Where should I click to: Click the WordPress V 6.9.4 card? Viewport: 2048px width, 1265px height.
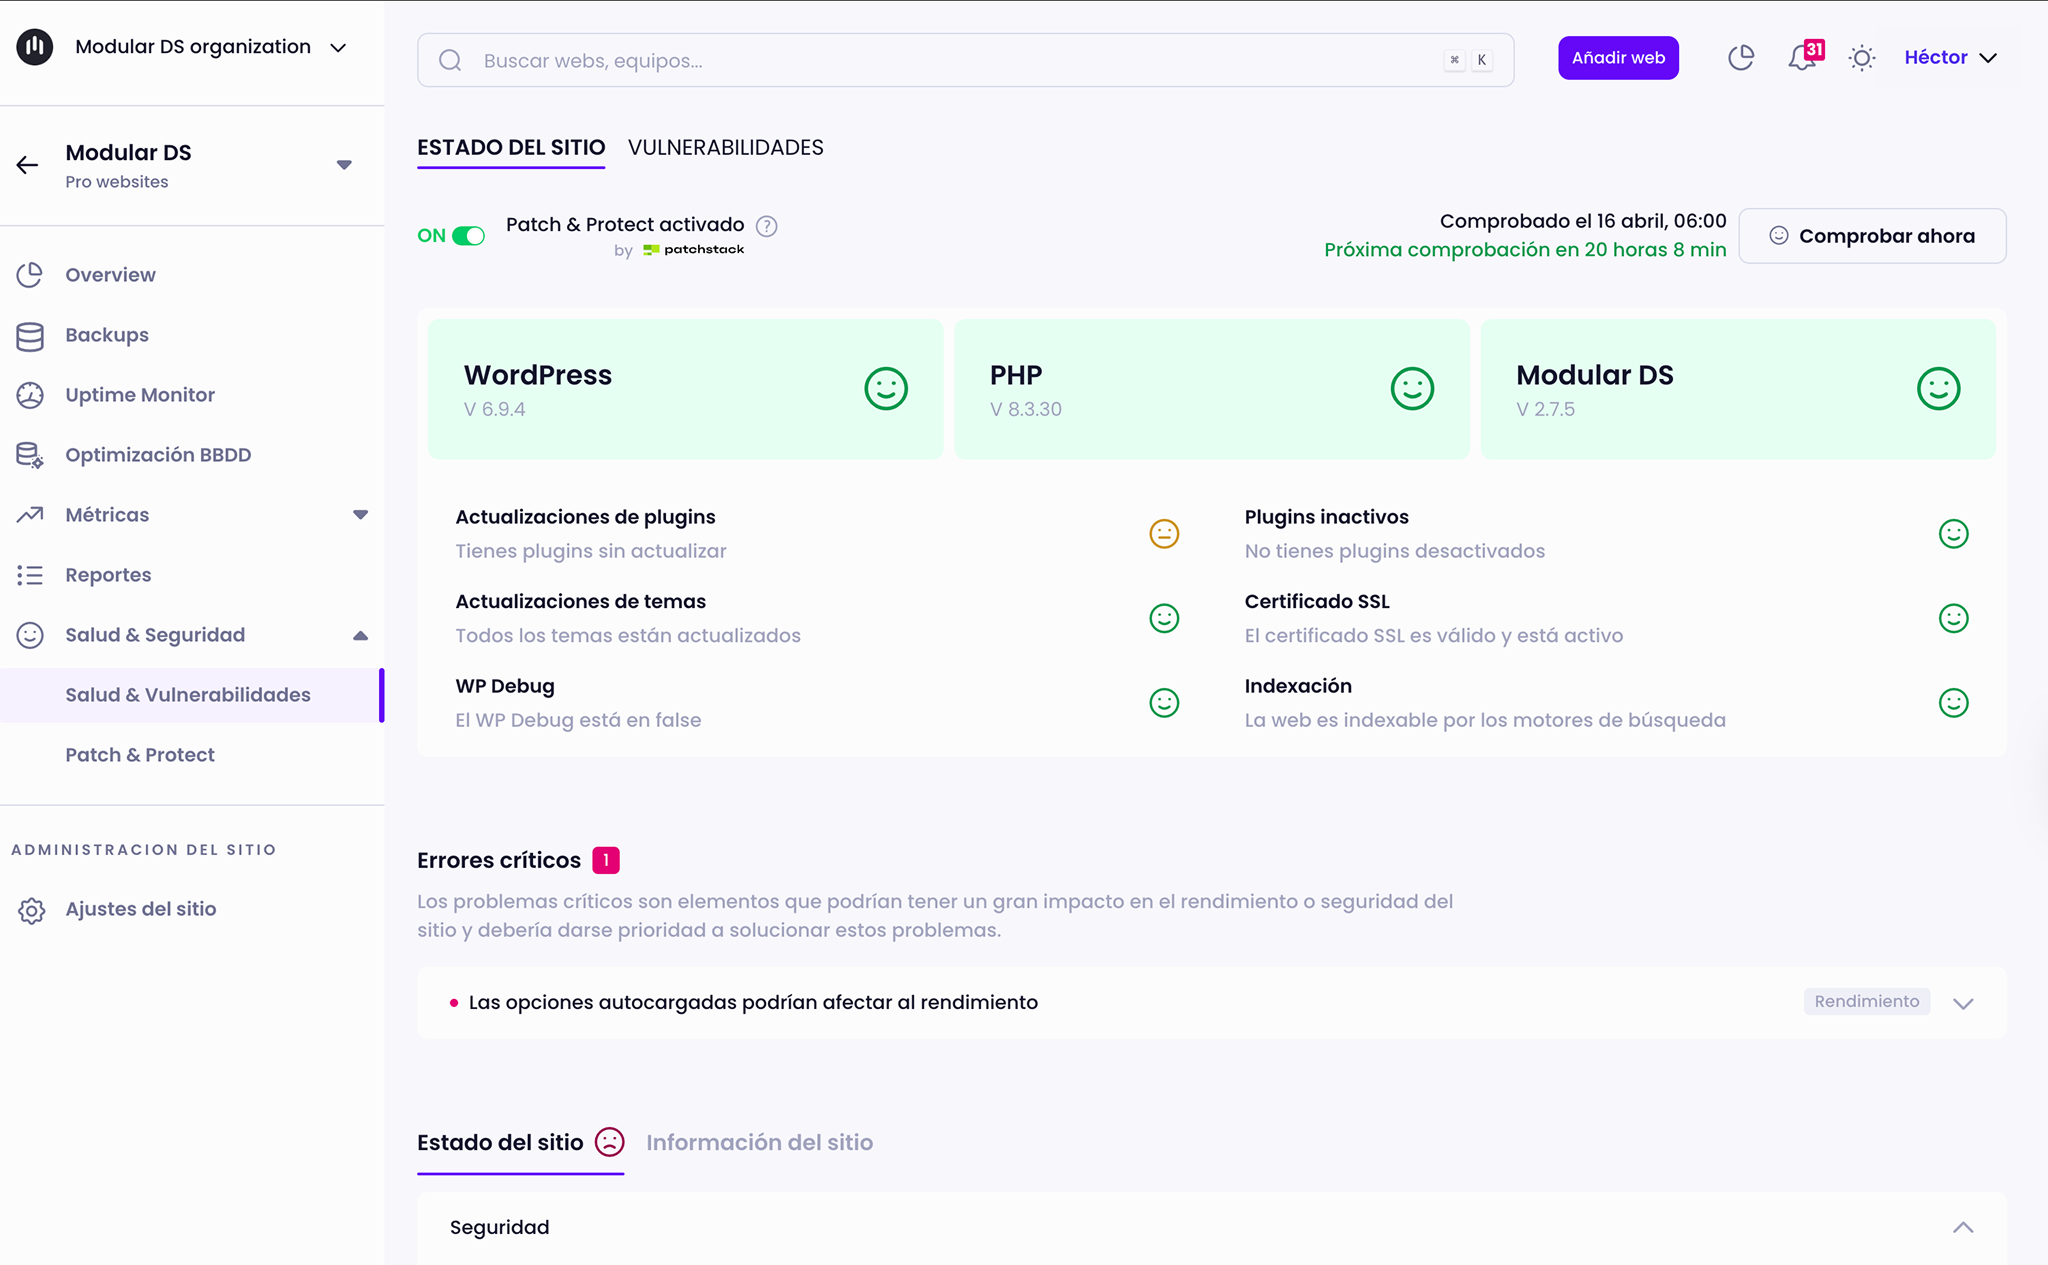pyautogui.click(x=685, y=389)
